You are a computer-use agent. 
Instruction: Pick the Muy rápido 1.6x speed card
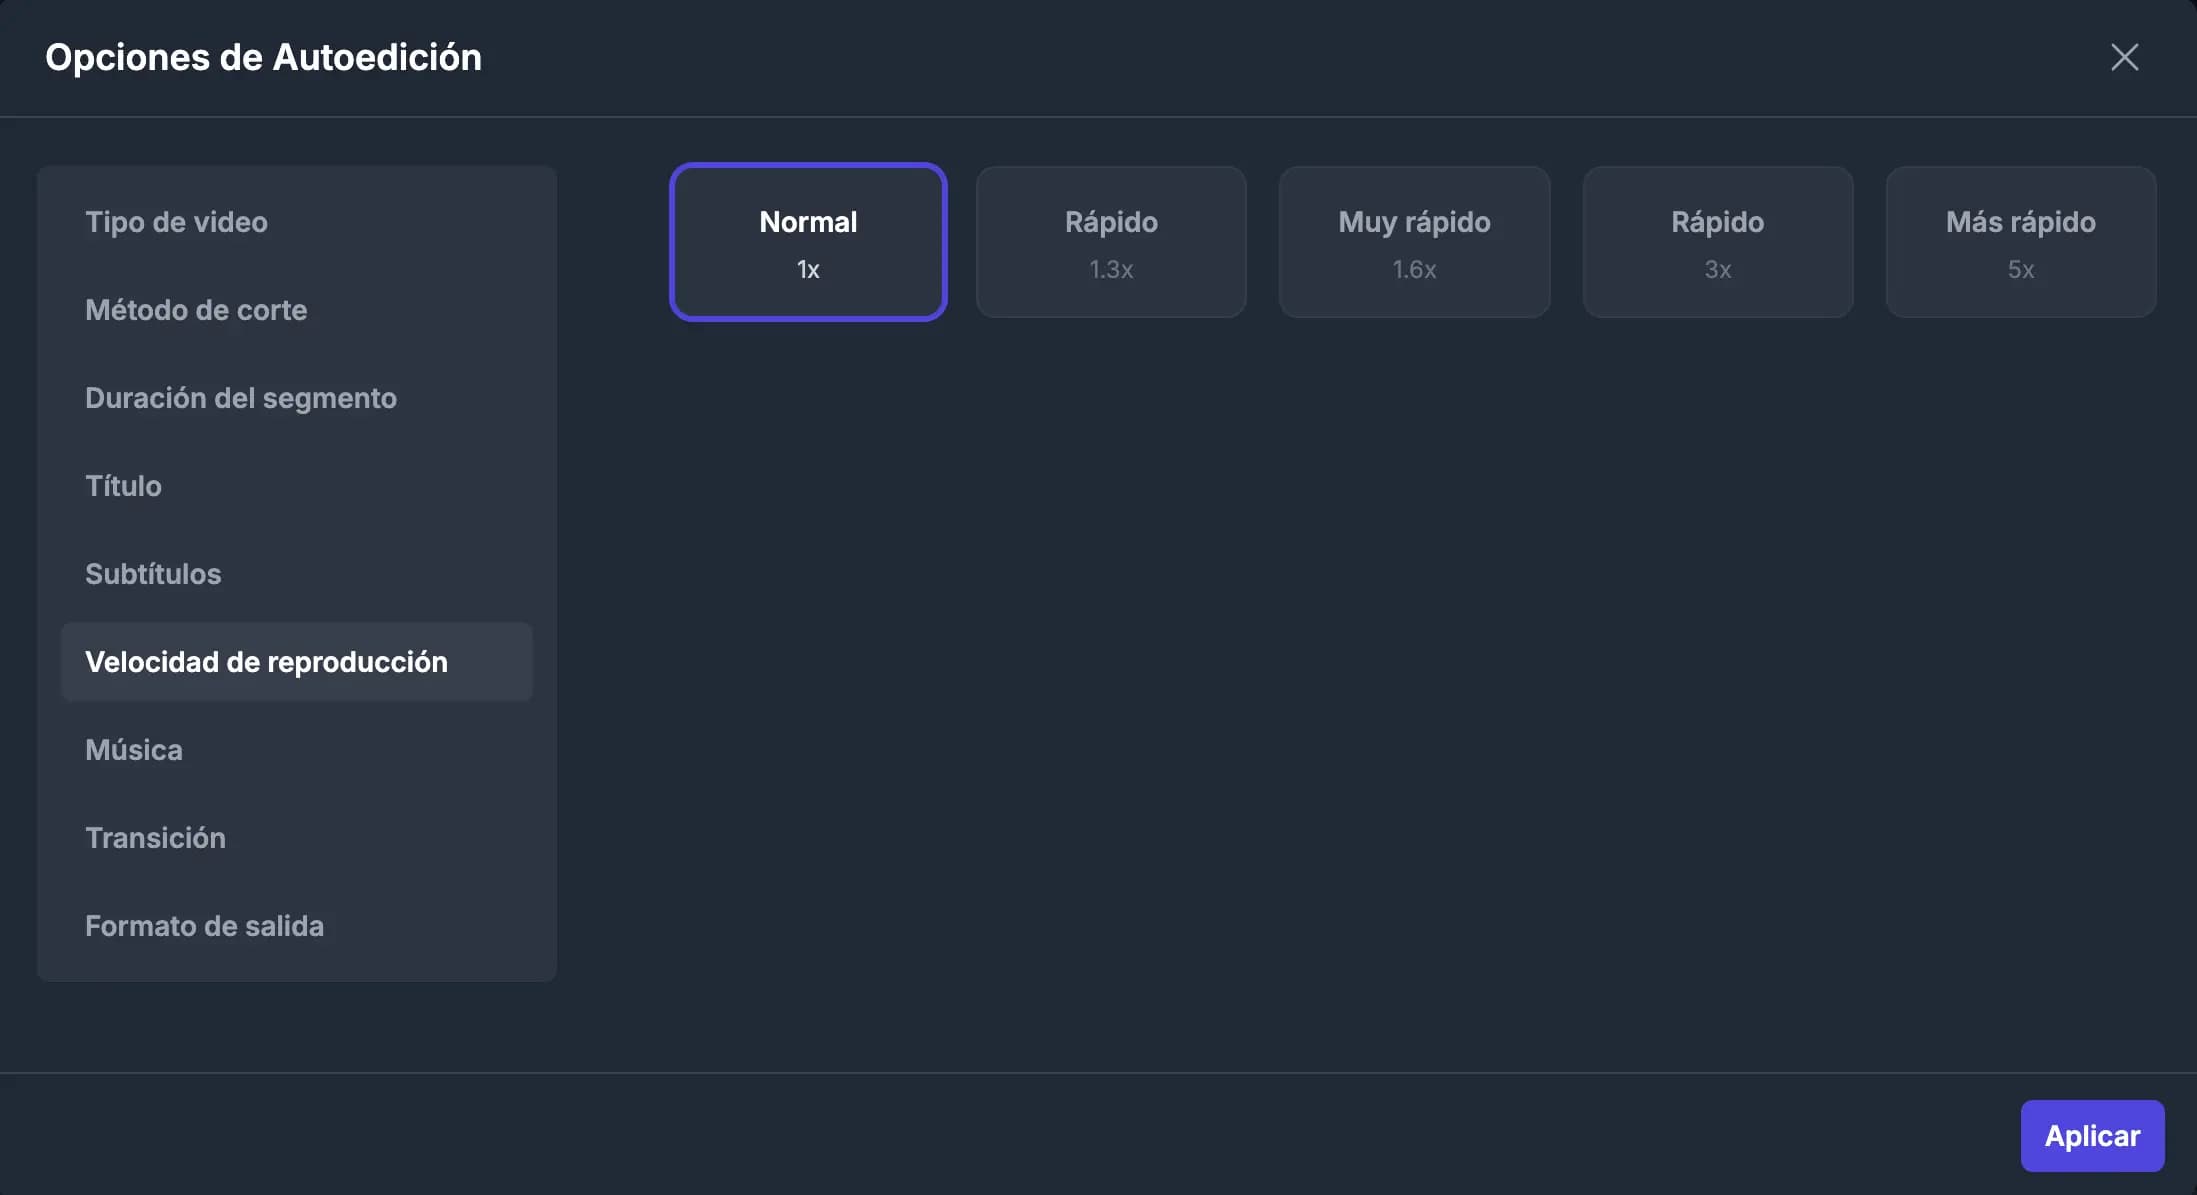pyautogui.click(x=1414, y=241)
